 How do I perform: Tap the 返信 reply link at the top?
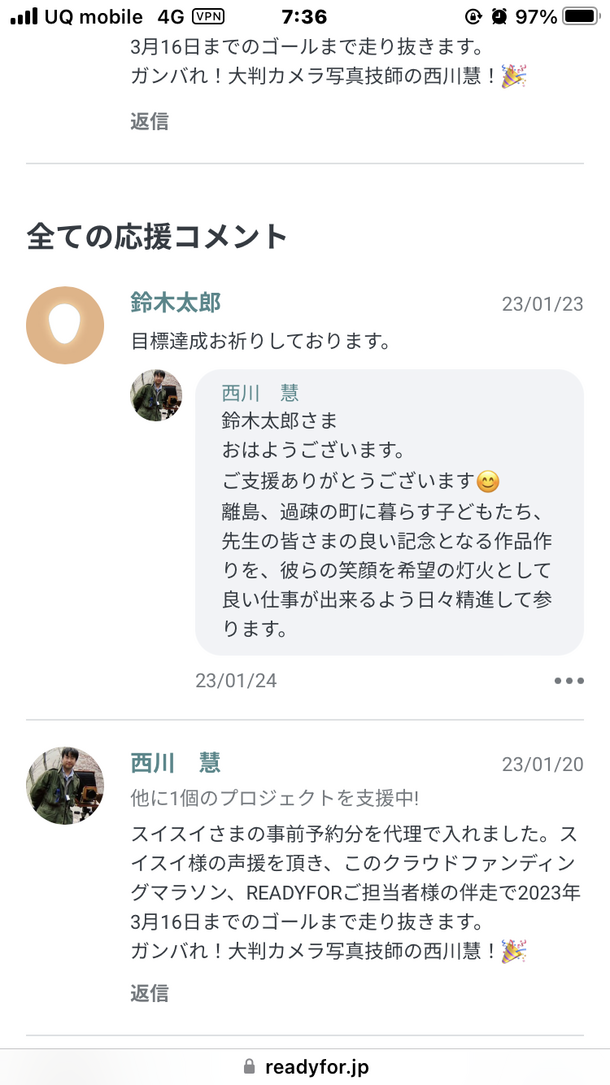[149, 122]
